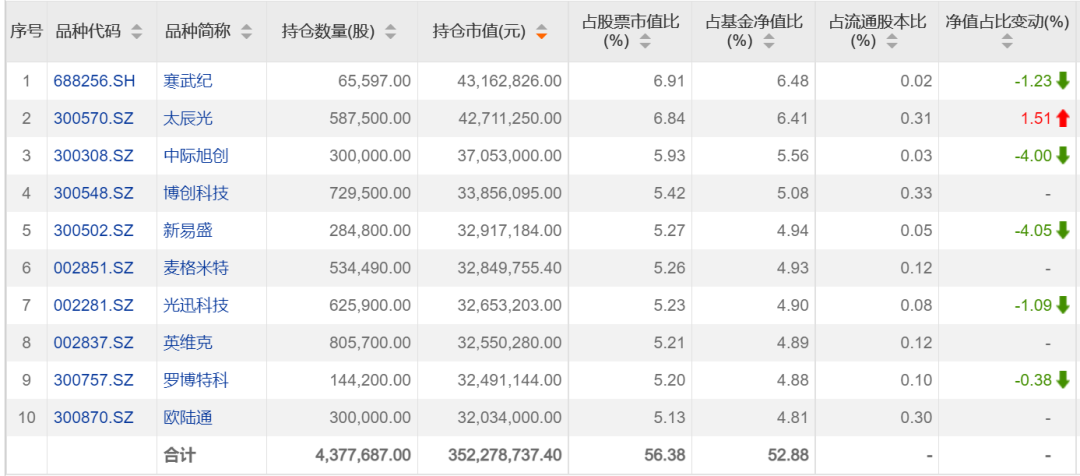Select holding quantity 65,597.00

374,81
